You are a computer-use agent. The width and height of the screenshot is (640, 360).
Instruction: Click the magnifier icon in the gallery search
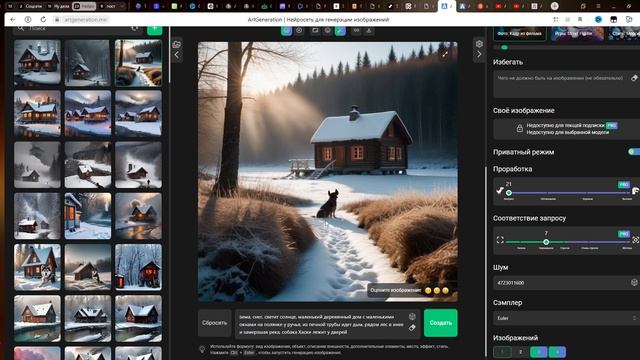21,28
